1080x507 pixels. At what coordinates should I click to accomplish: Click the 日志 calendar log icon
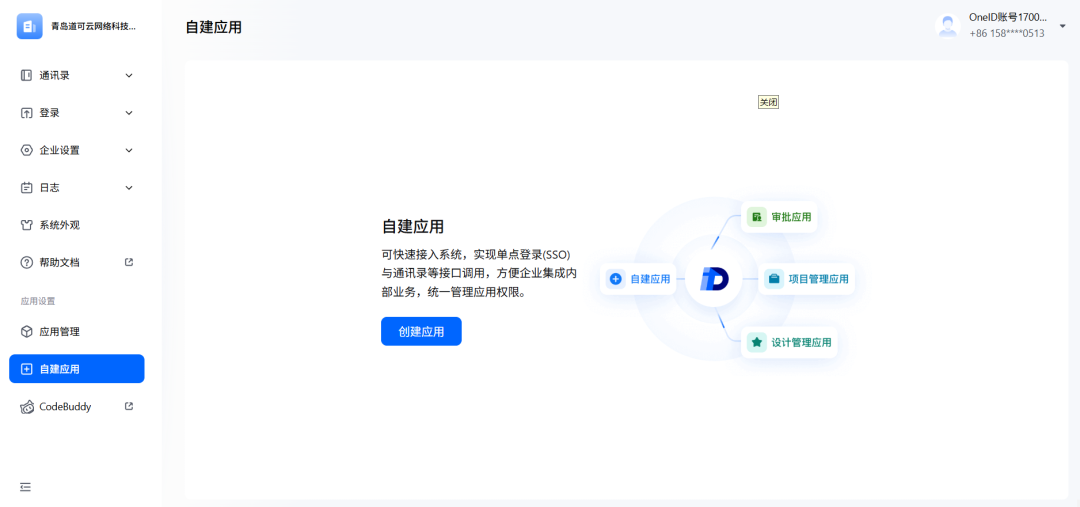point(26,187)
